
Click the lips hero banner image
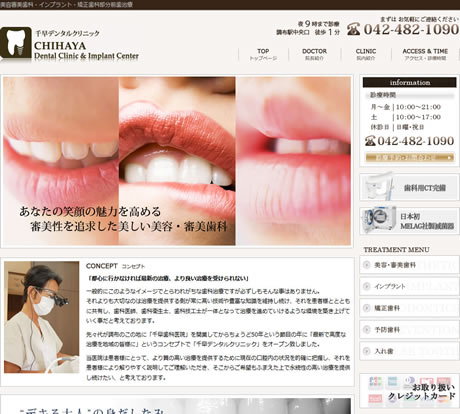point(177,161)
